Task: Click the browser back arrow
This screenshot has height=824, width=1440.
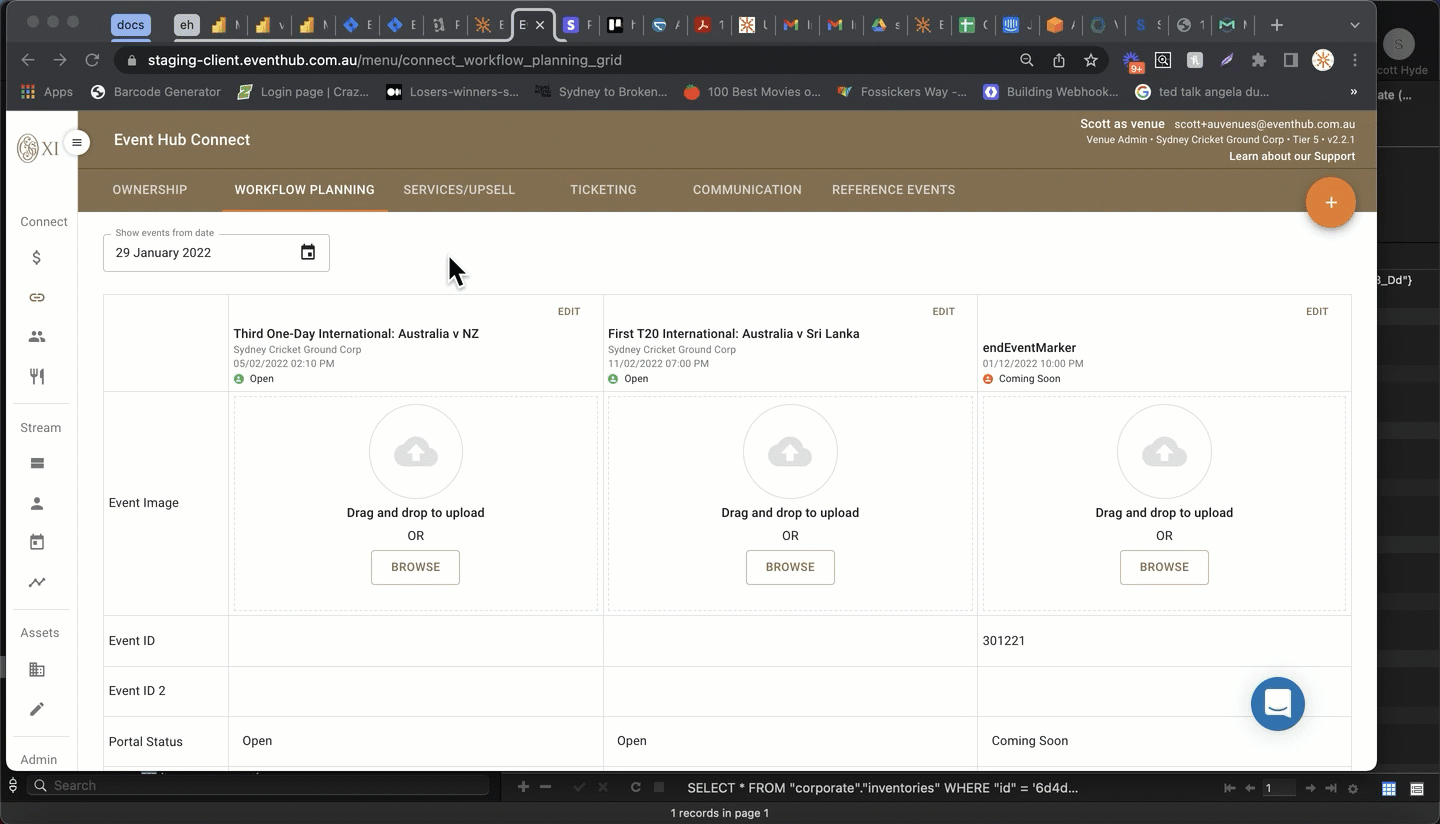Action: pyautogui.click(x=28, y=60)
